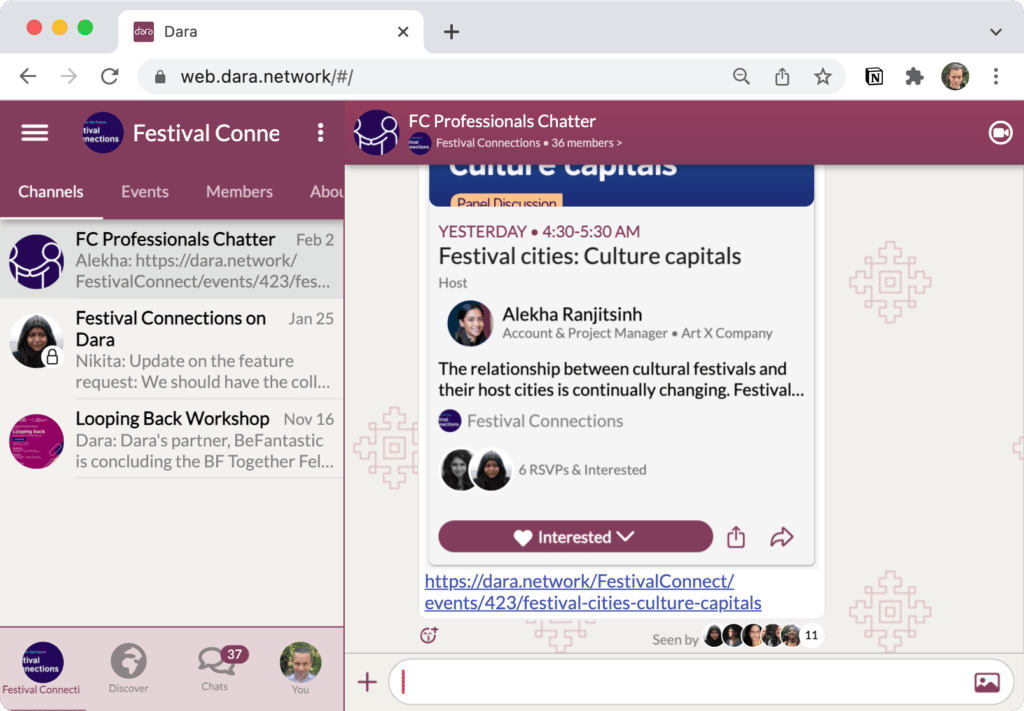Reload the current page
1024x711 pixels.
(109, 76)
